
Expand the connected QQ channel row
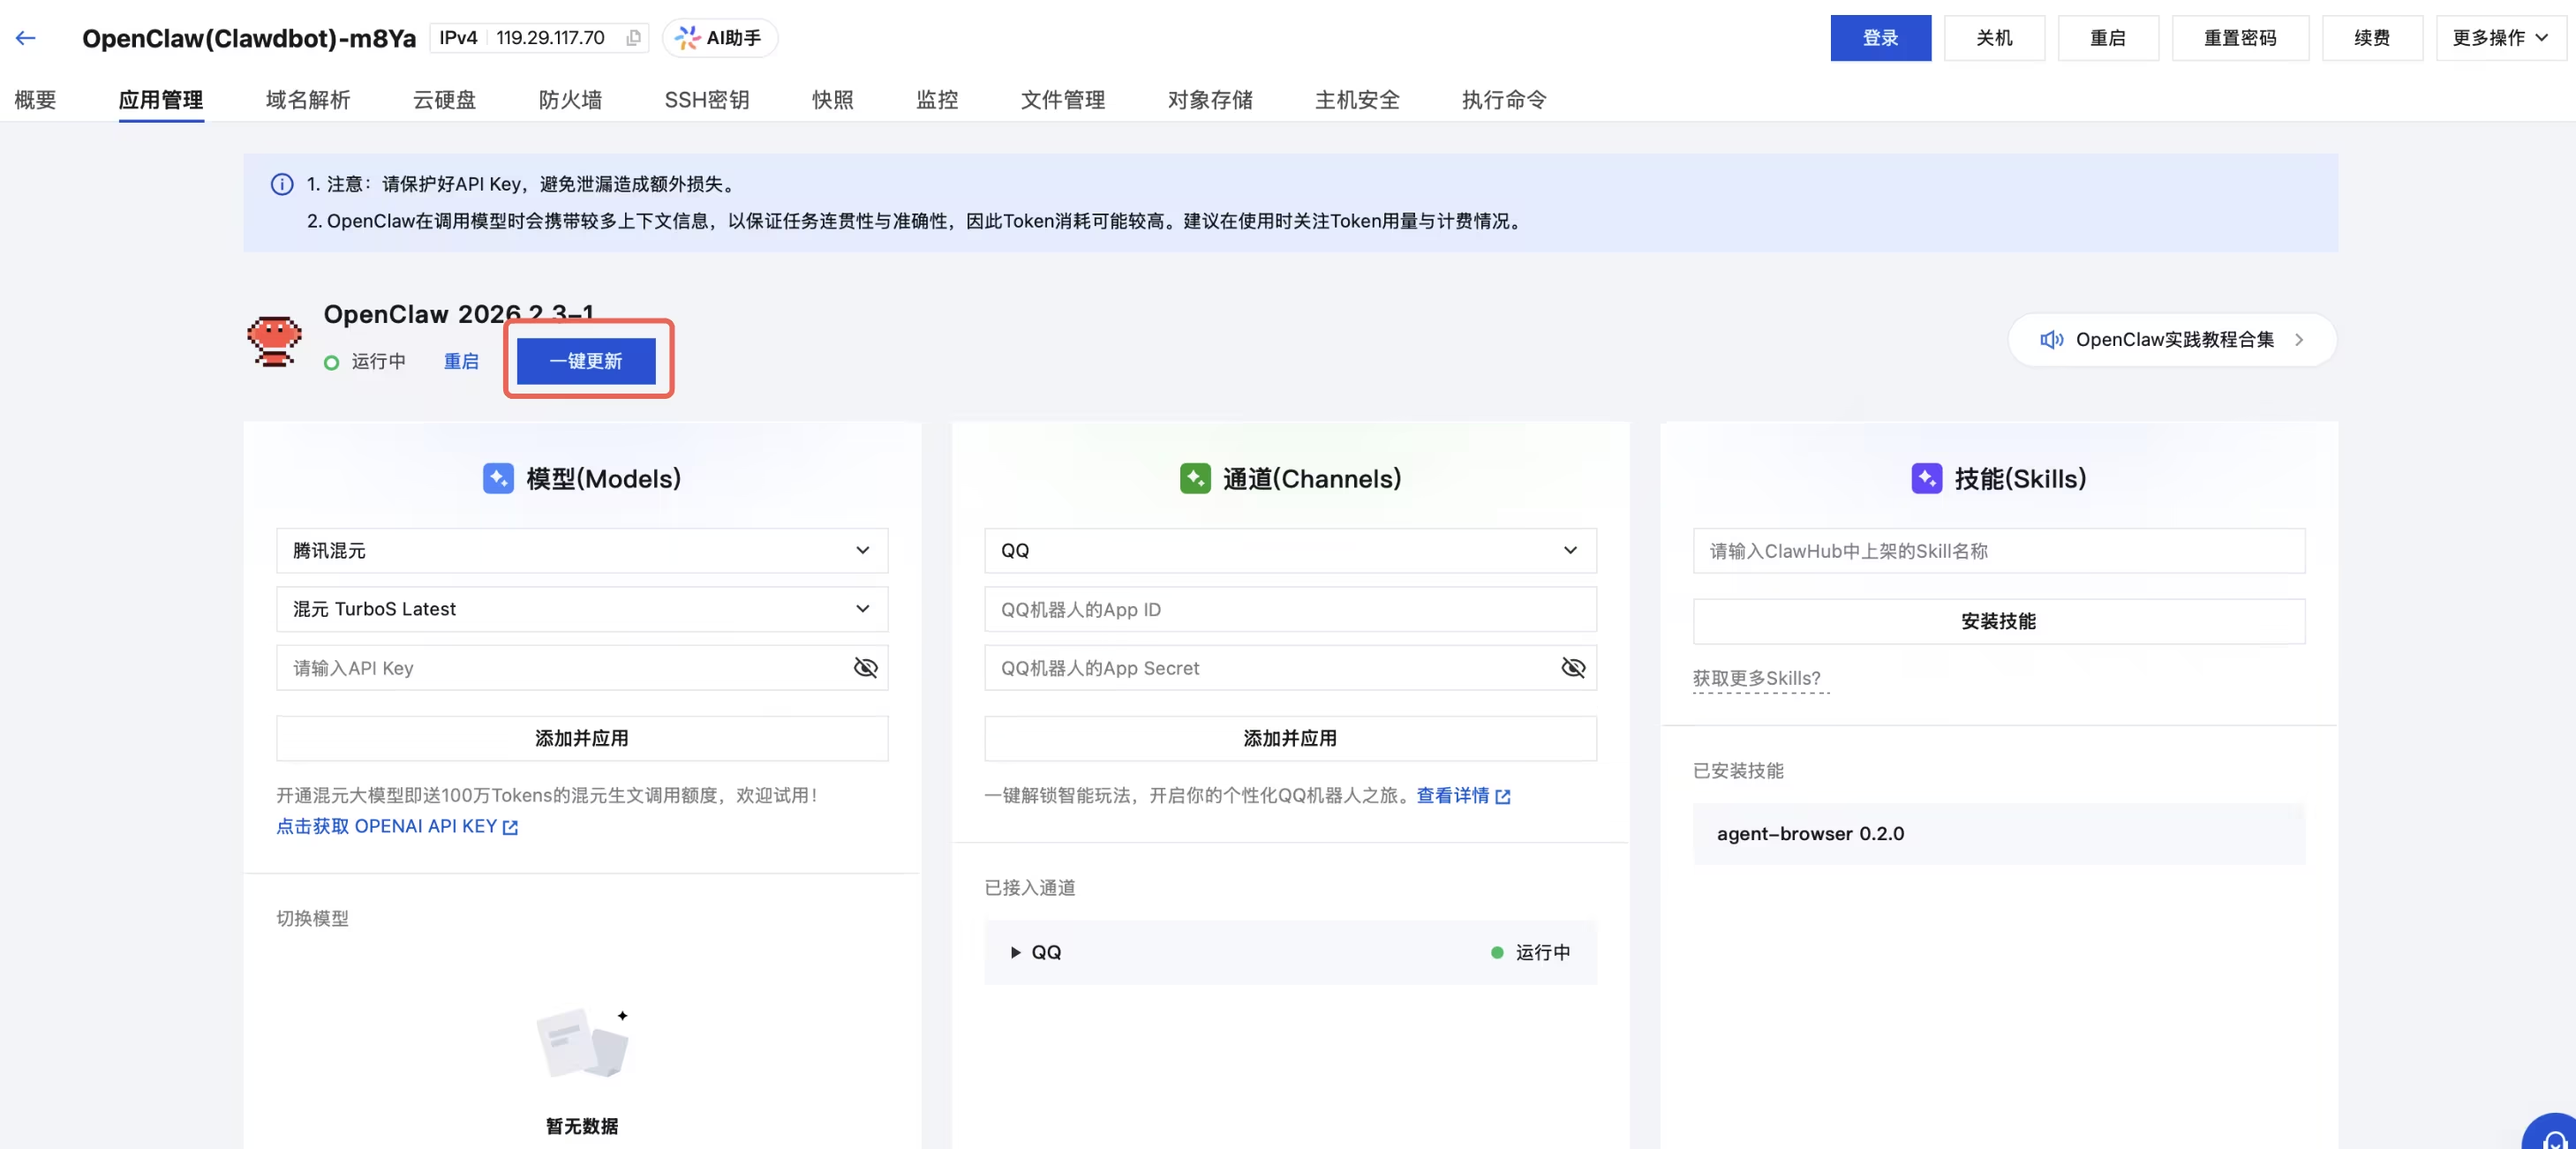pyautogui.click(x=1015, y=952)
